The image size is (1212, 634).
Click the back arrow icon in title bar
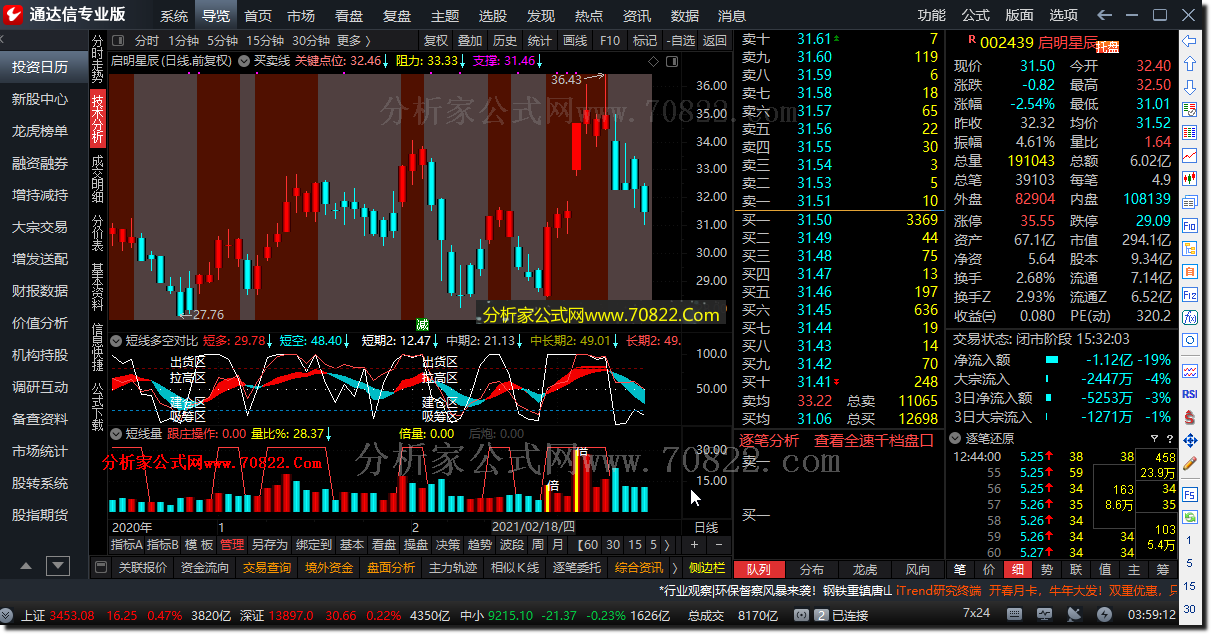click(x=1105, y=14)
